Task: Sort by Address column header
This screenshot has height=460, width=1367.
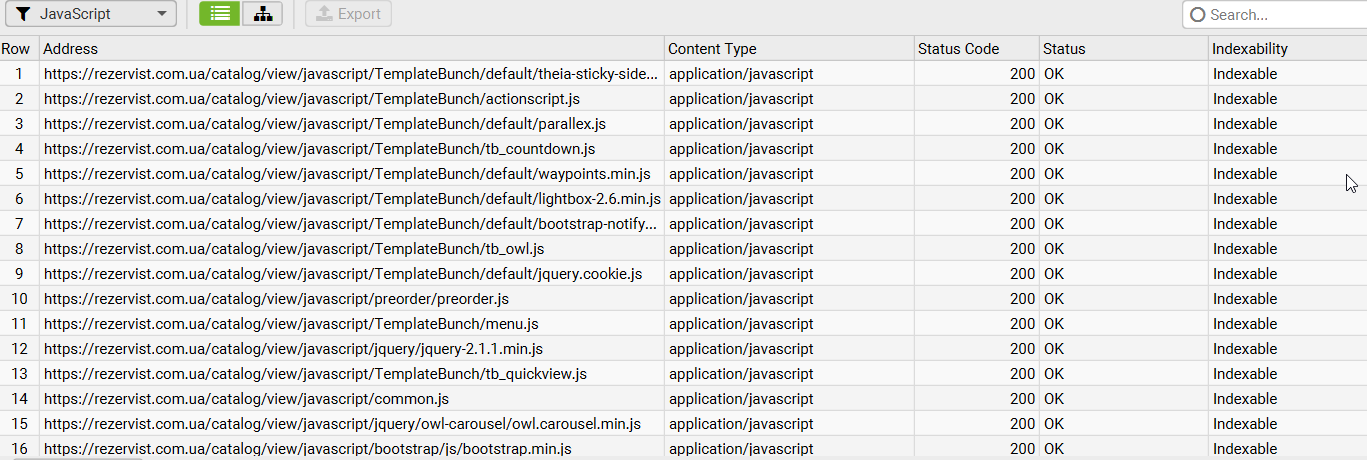Action: (70, 48)
